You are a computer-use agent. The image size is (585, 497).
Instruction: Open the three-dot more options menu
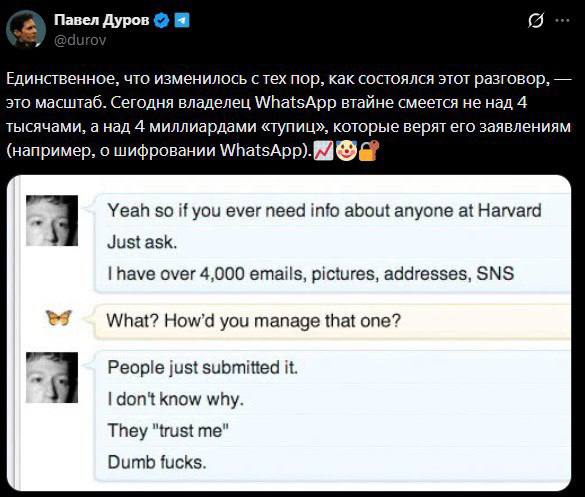tap(563, 21)
